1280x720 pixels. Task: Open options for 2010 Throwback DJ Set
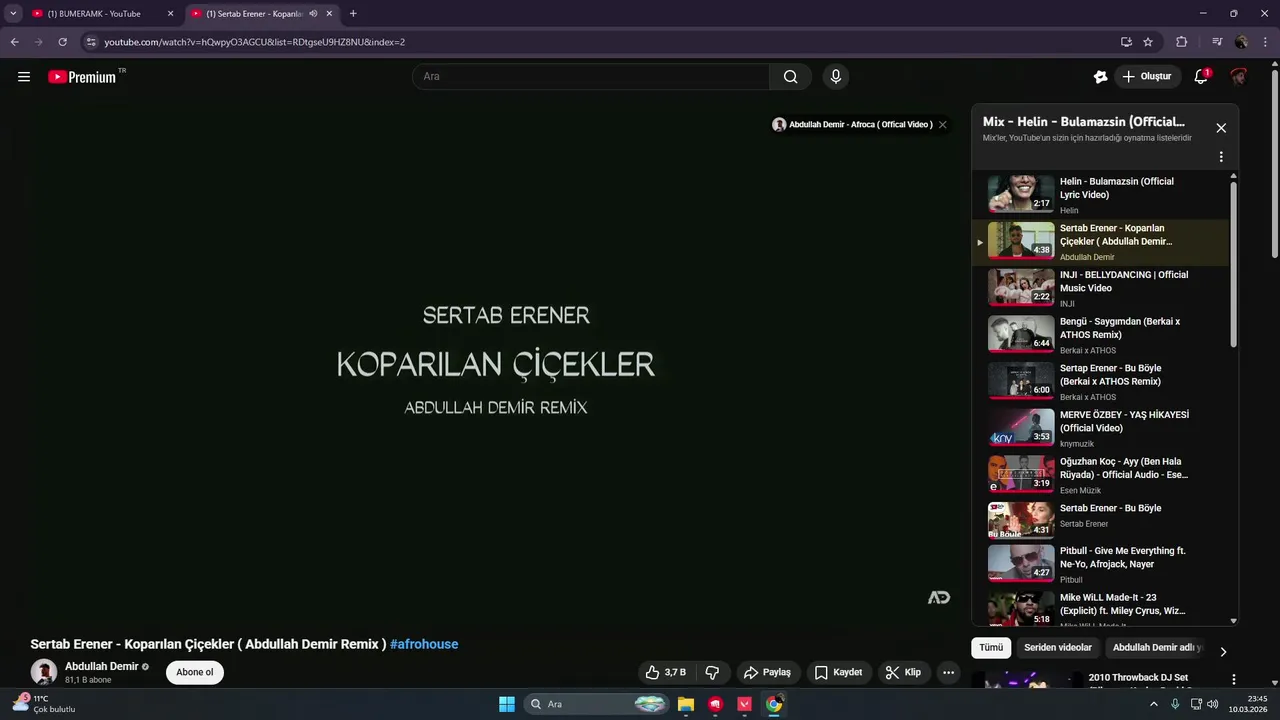1233,680
